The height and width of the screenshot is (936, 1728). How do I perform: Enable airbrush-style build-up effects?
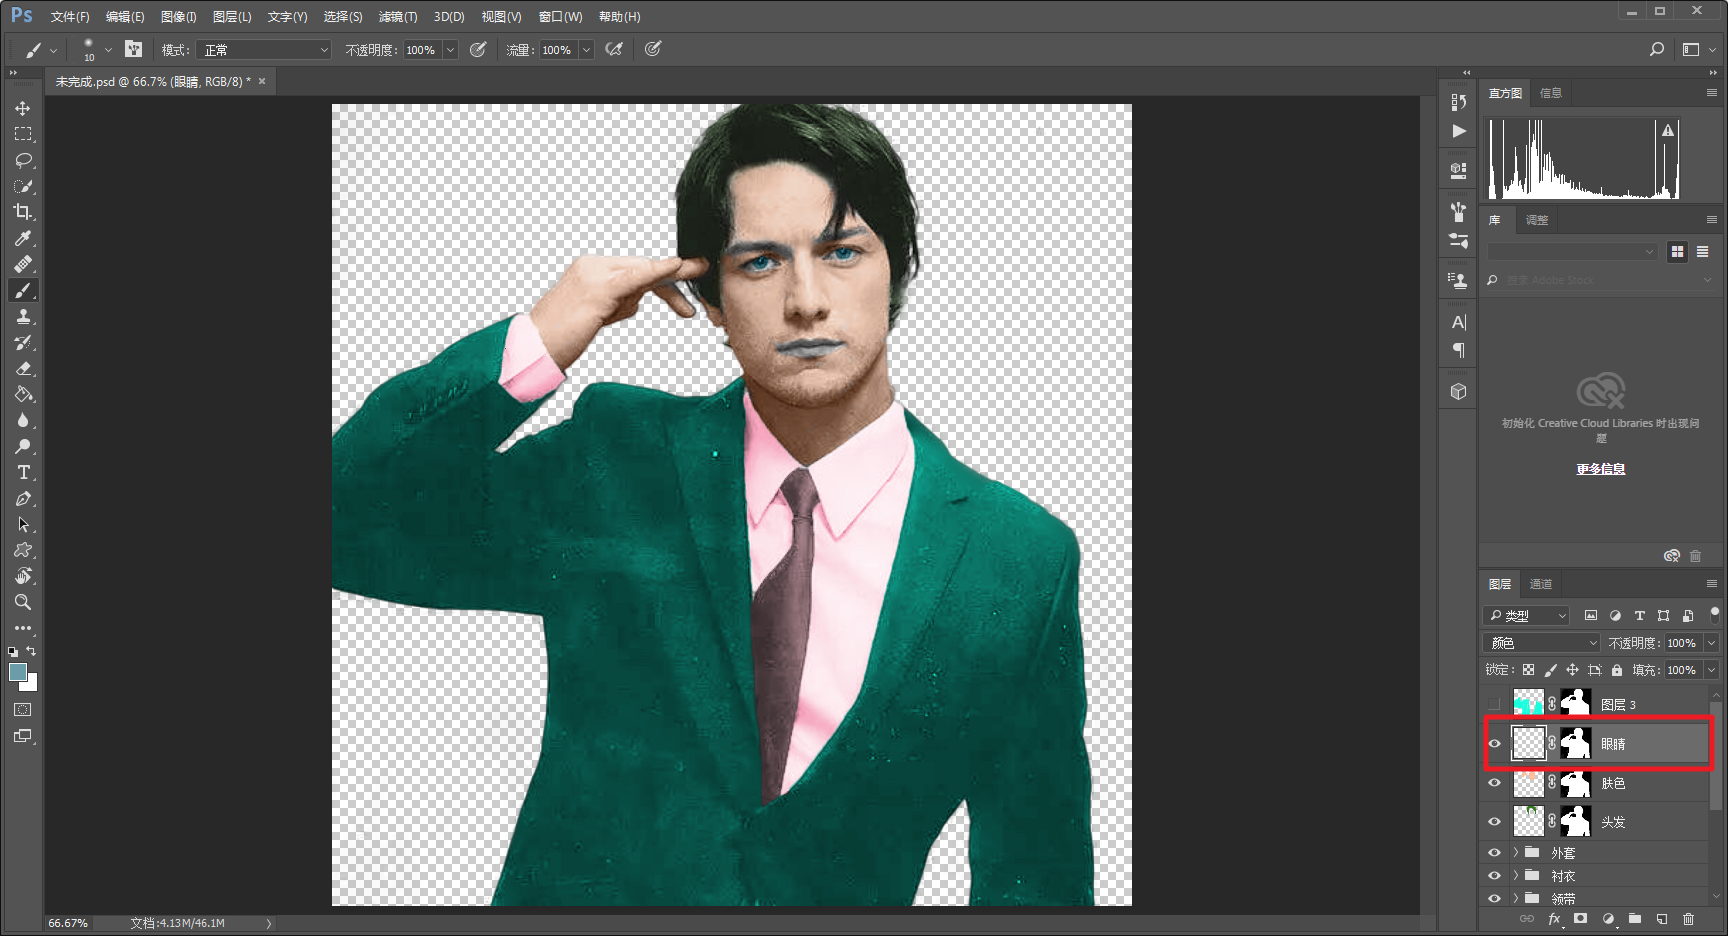pos(614,49)
